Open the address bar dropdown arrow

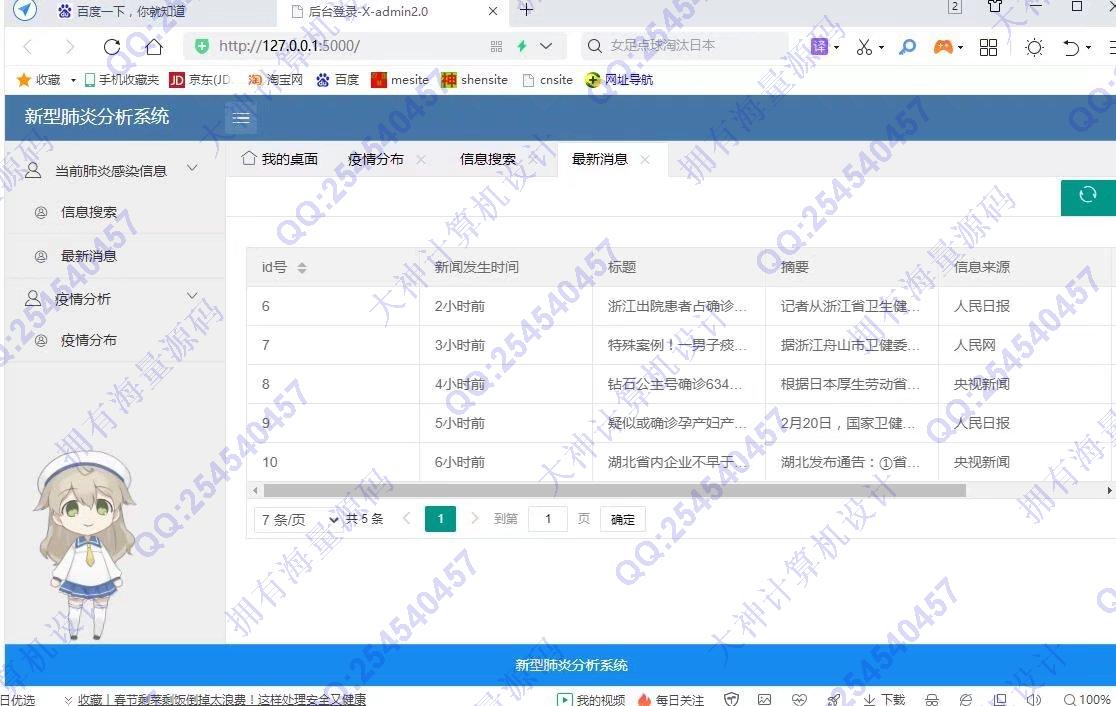546,46
